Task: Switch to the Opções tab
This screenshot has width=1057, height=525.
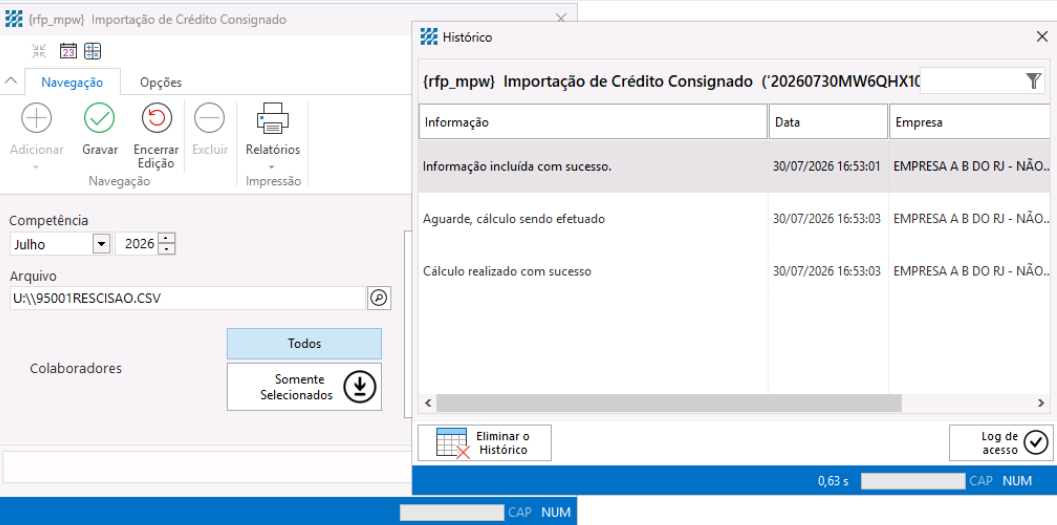Action: pyautogui.click(x=160, y=82)
